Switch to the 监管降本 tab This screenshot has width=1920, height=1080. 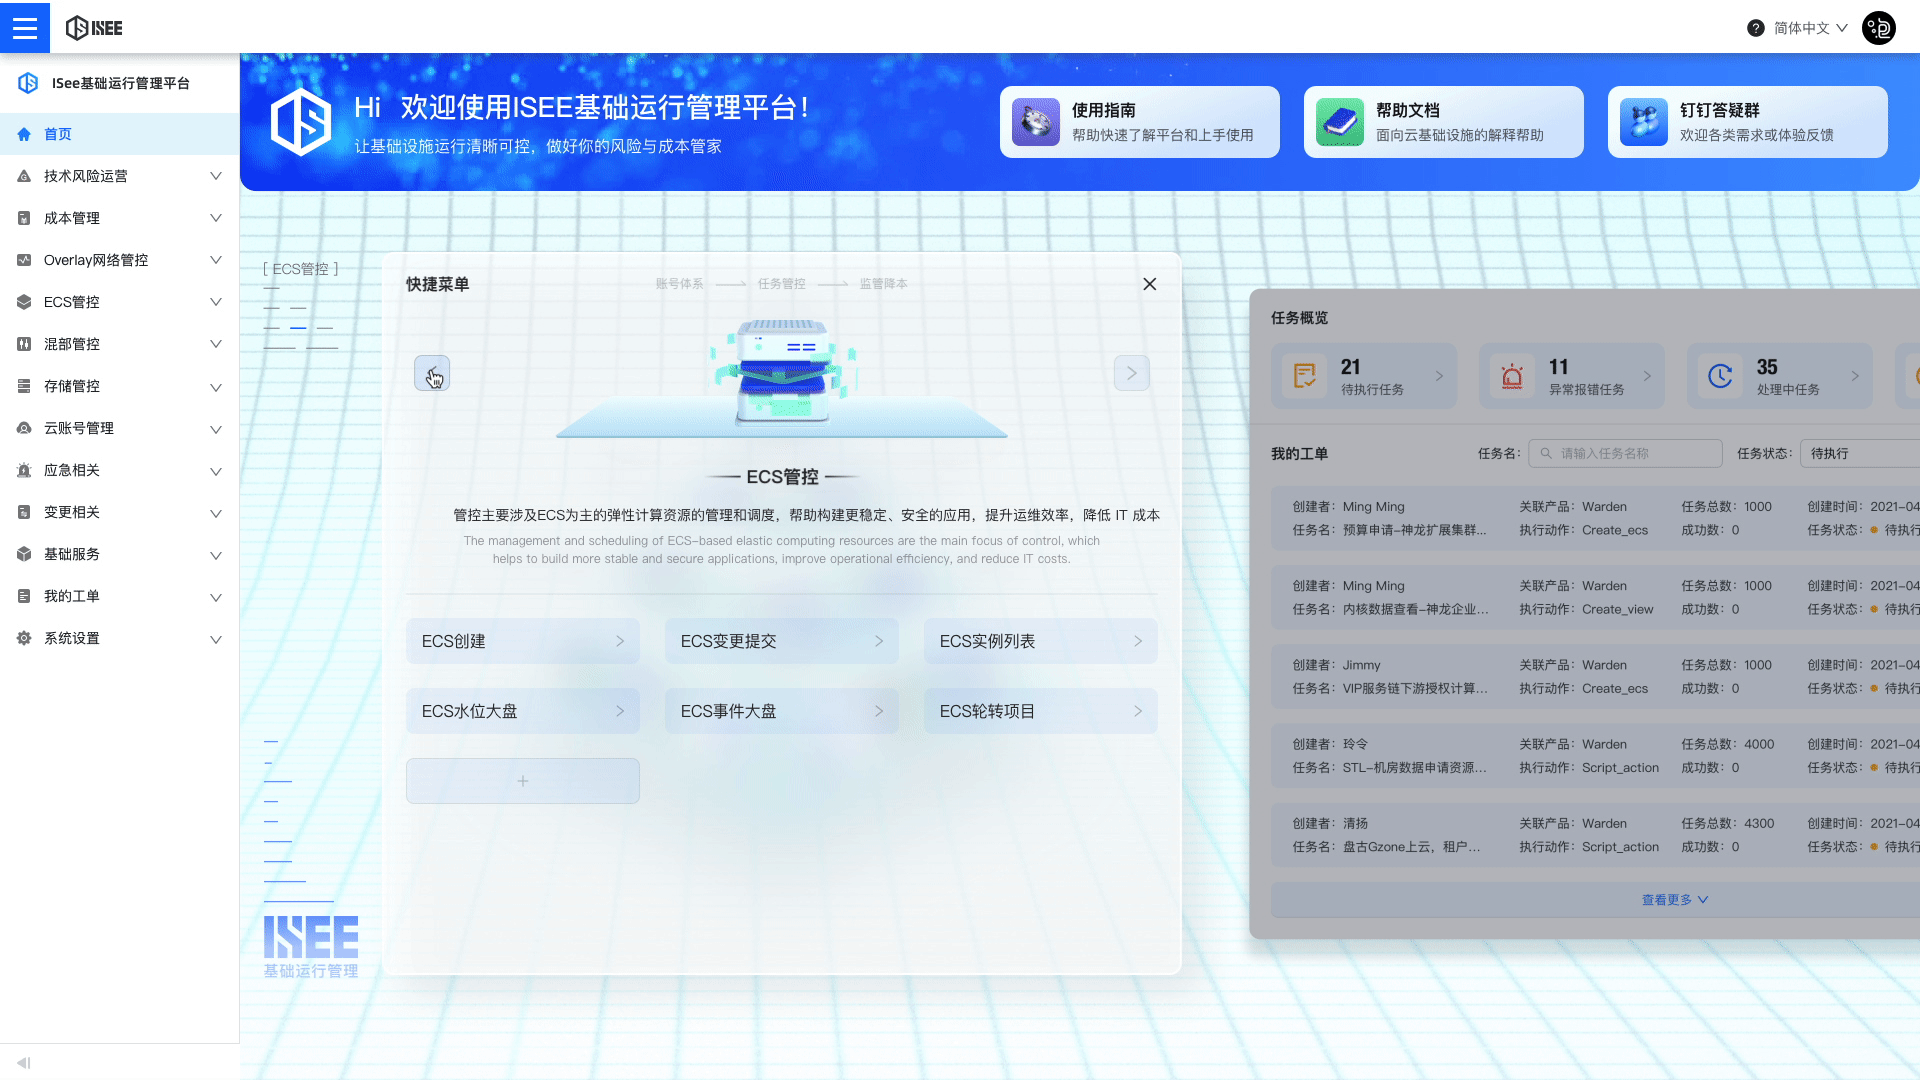click(882, 283)
